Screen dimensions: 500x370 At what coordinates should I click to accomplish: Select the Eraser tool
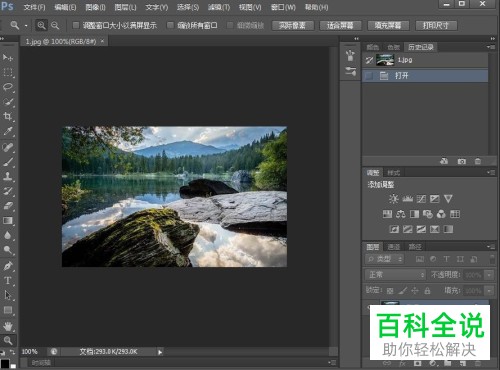coord(7,206)
